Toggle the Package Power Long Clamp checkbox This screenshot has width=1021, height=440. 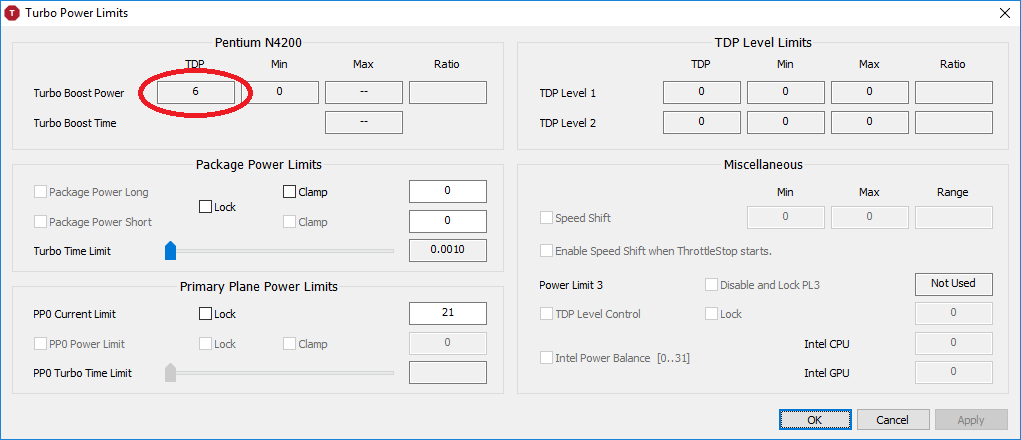(x=290, y=192)
